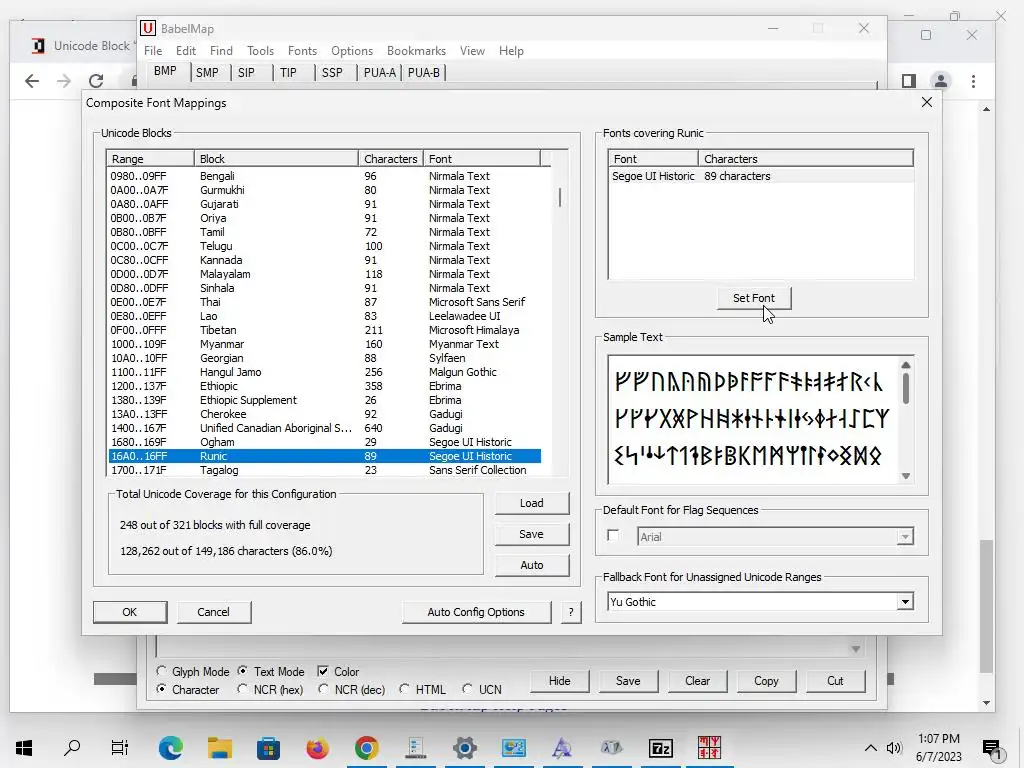Open 7-Zip taskbar icon
1024x768 pixels.
(660, 748)
